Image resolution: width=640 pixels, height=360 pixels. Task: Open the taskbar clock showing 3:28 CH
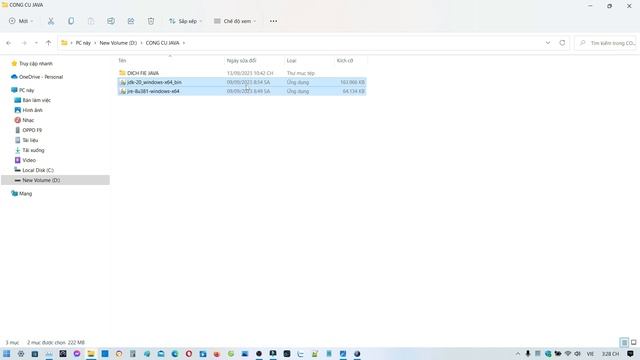(x=610, y=353)
